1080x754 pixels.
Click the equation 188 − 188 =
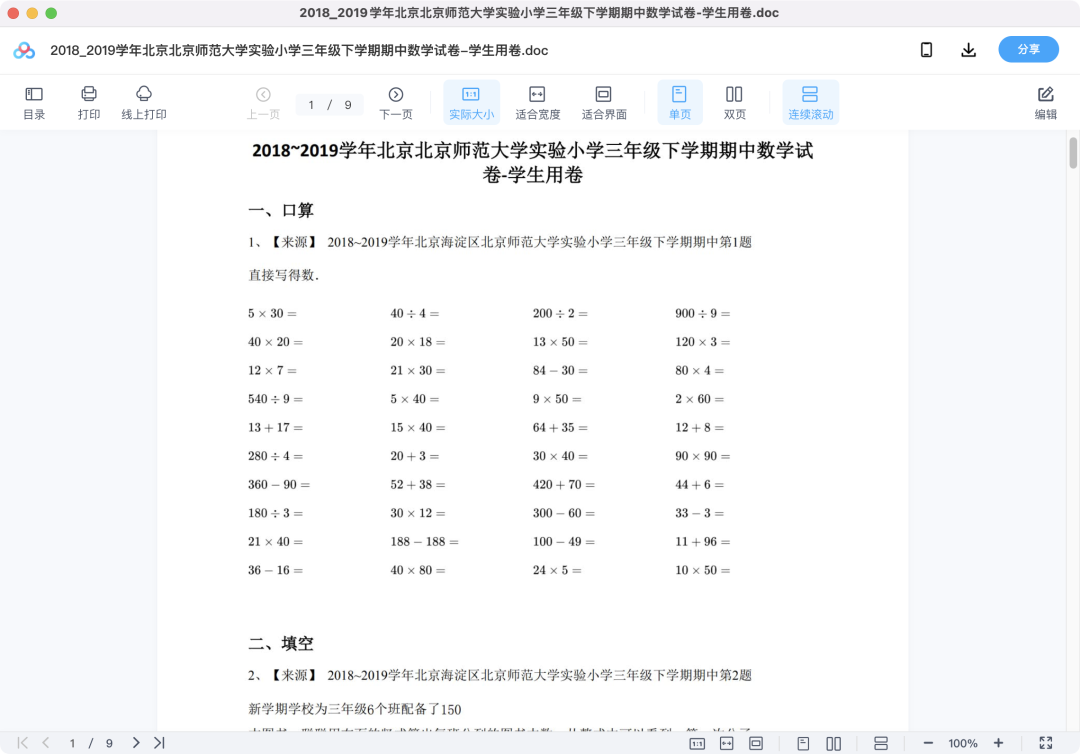pos(424,541)
